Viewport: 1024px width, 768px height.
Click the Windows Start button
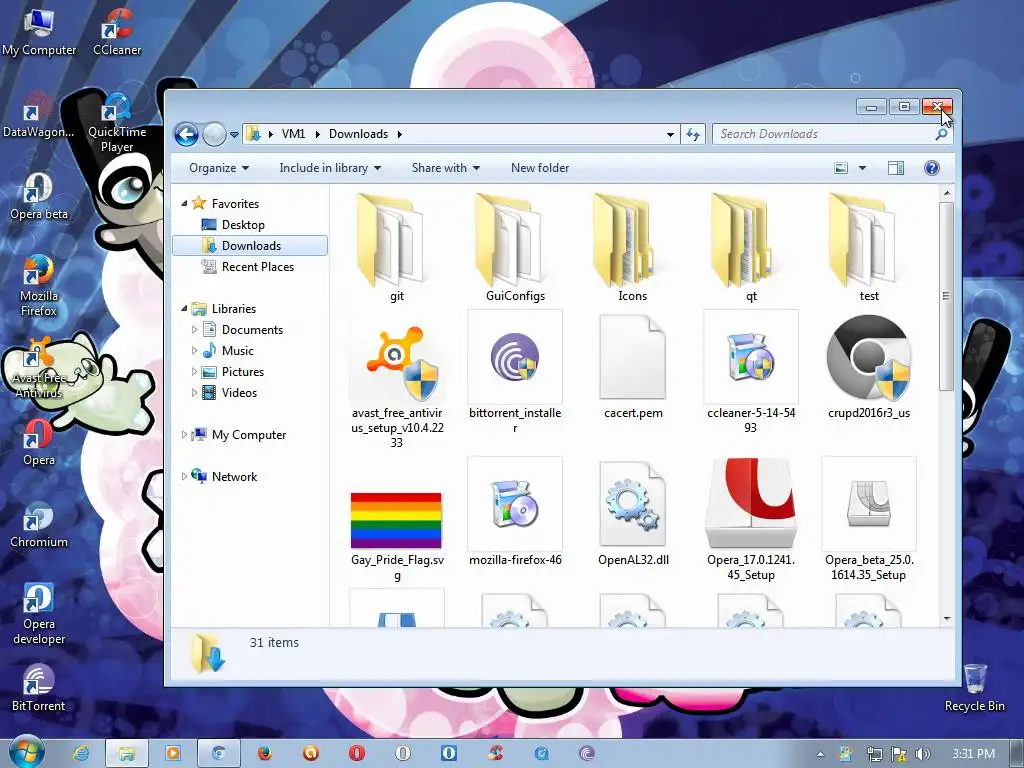(26, 752)
